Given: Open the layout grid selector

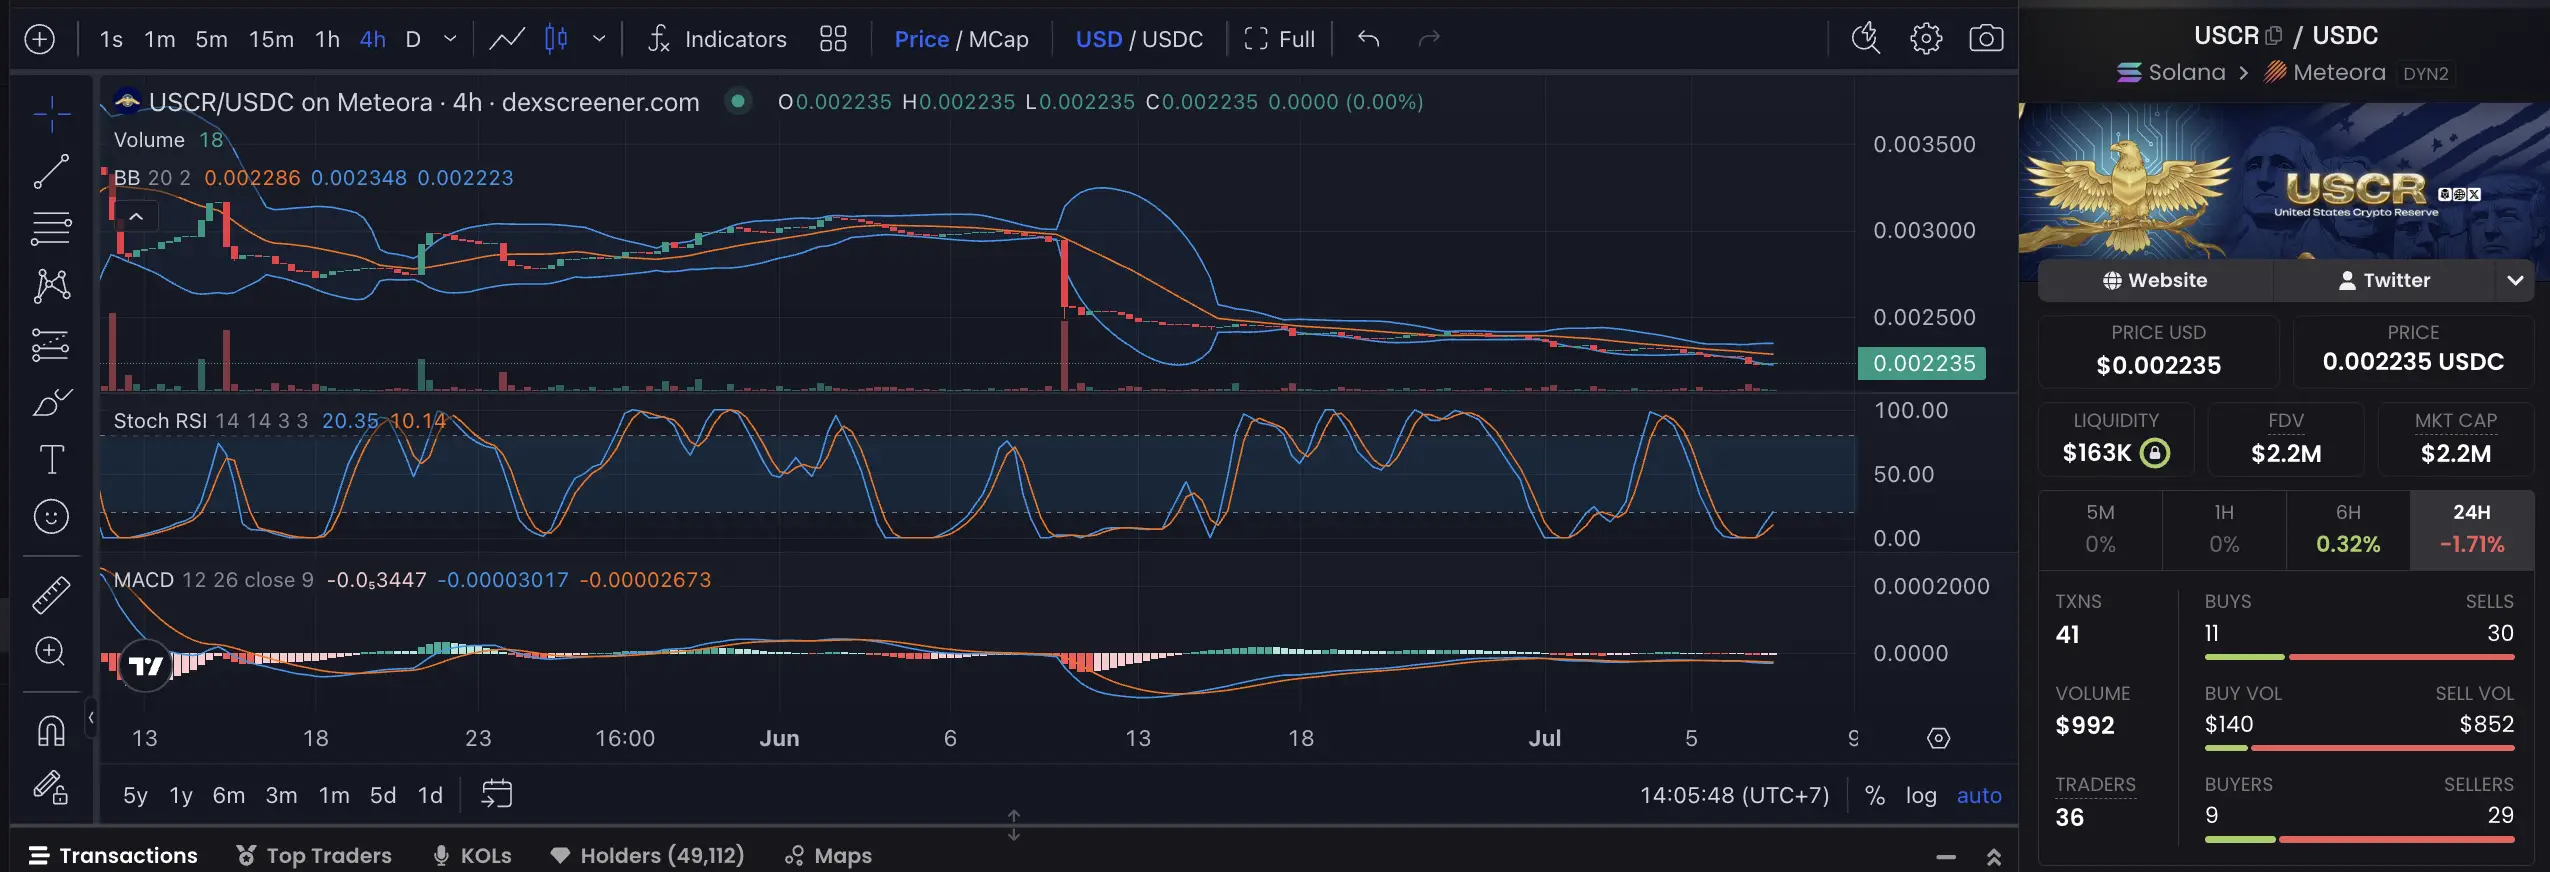Looking at the screenshot, I should tap(833, 39).
